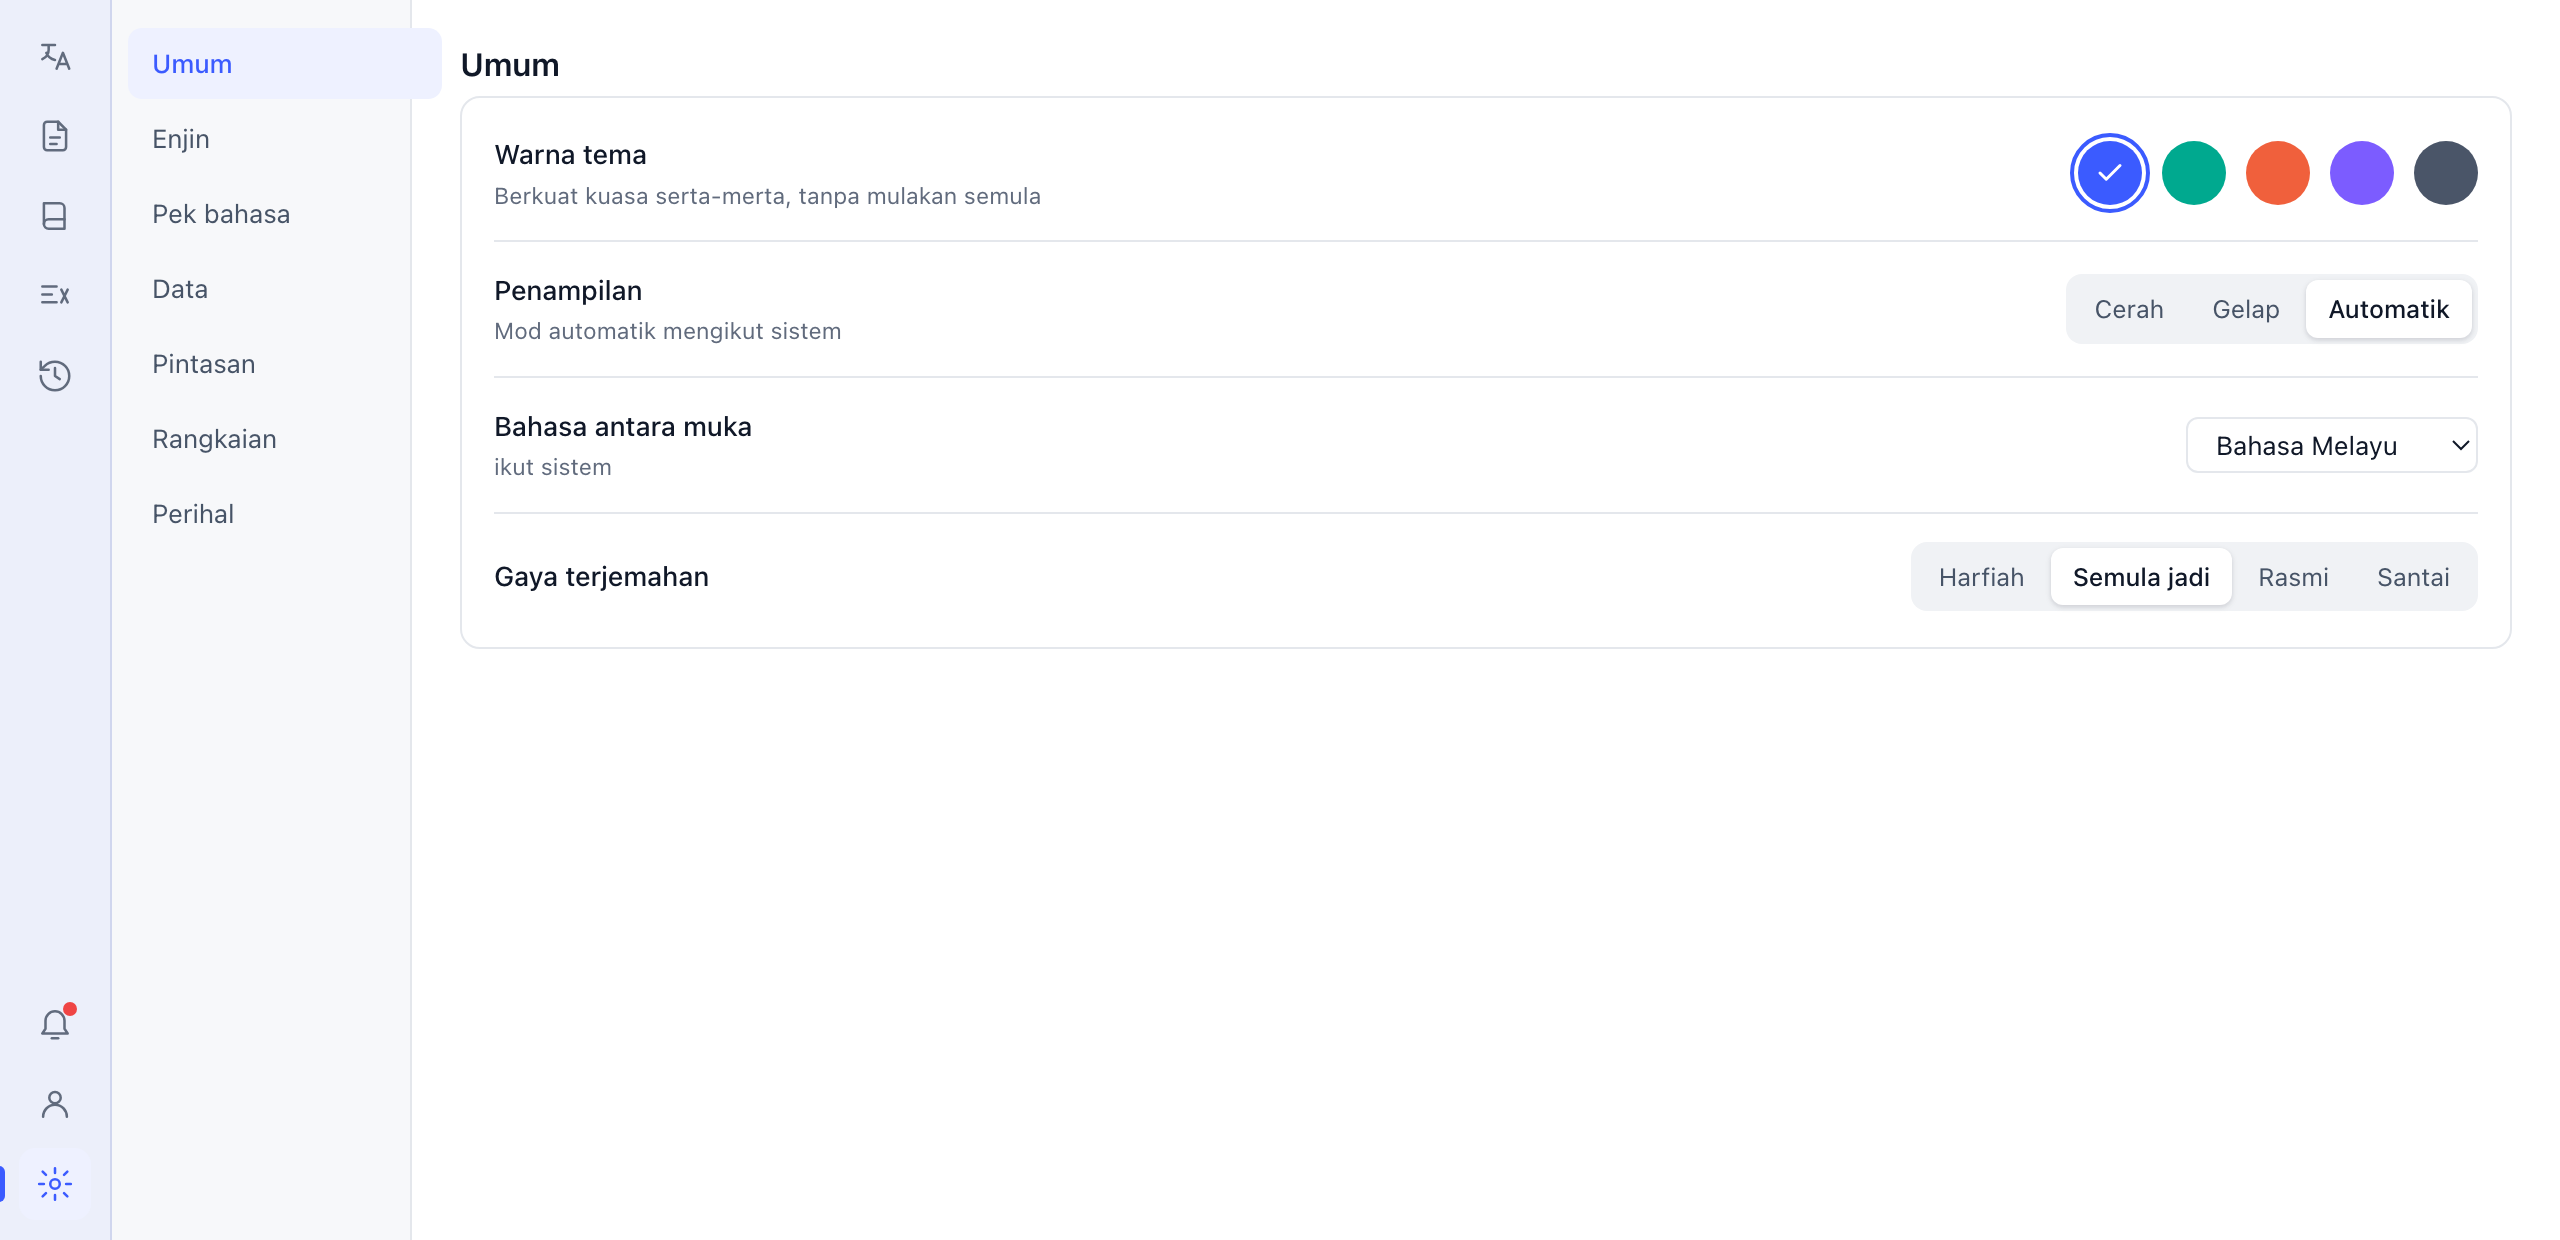Open notifications bell icon
This screenshot has height=1240, width=2560.
(55, 1024)
